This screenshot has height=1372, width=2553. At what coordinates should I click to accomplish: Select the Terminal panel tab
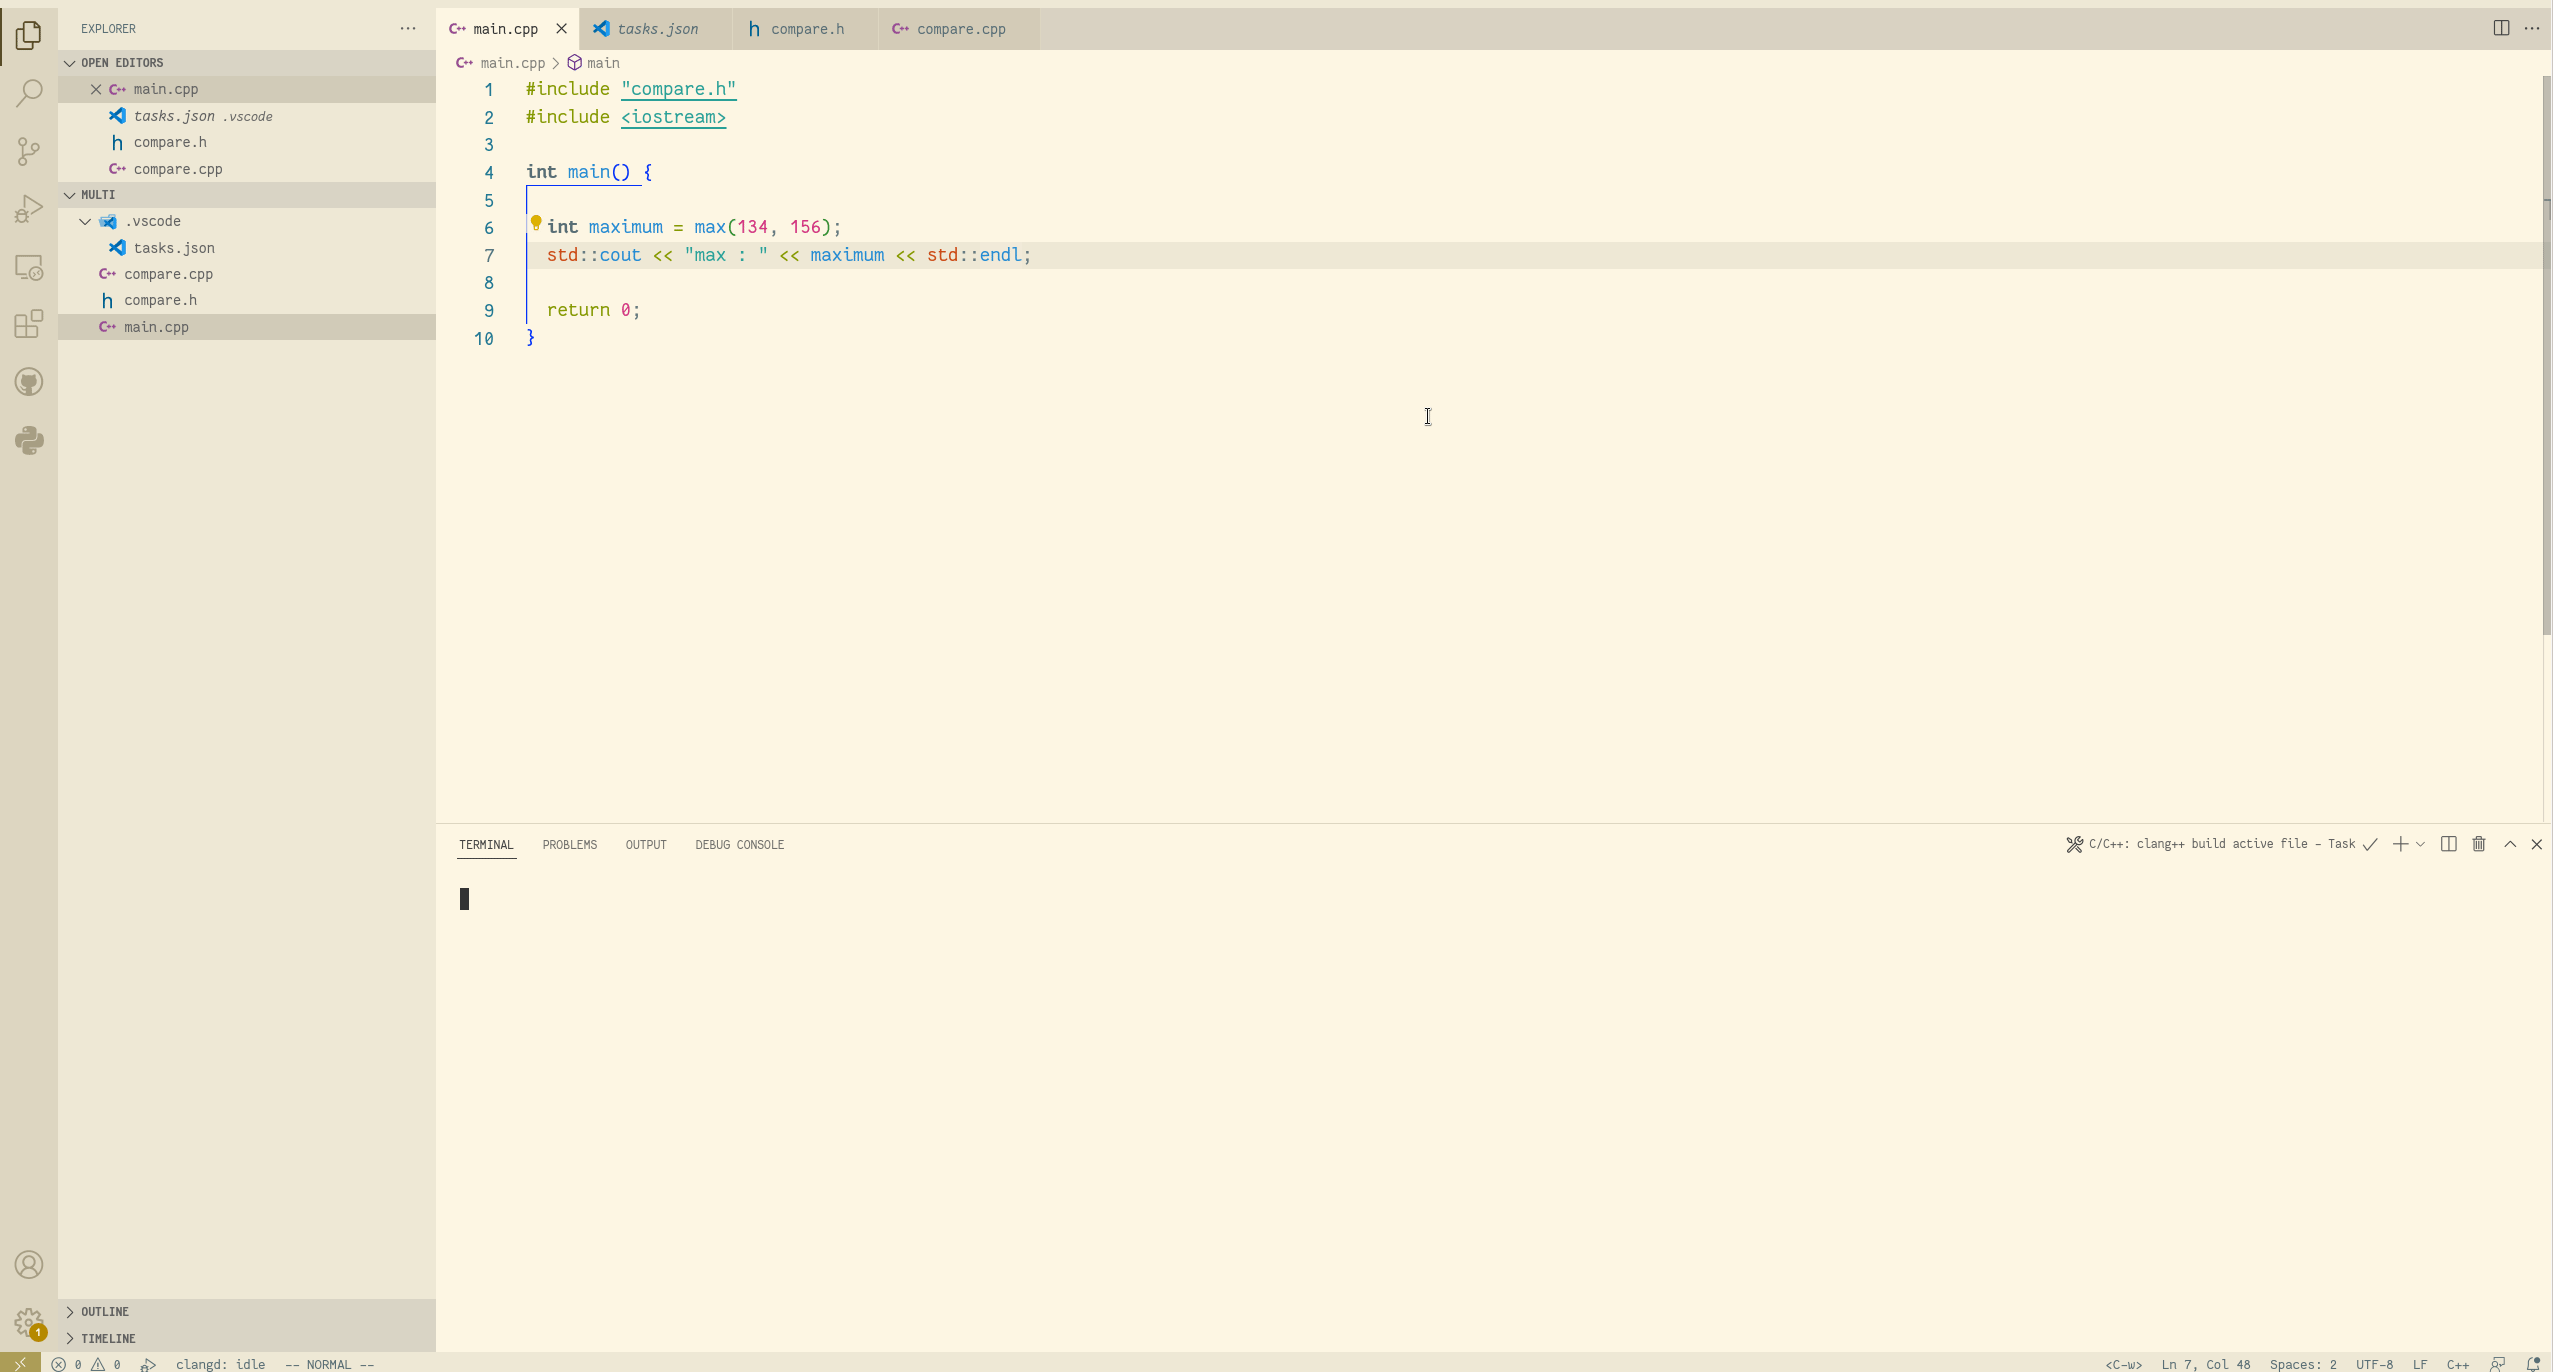coord(486,844)
